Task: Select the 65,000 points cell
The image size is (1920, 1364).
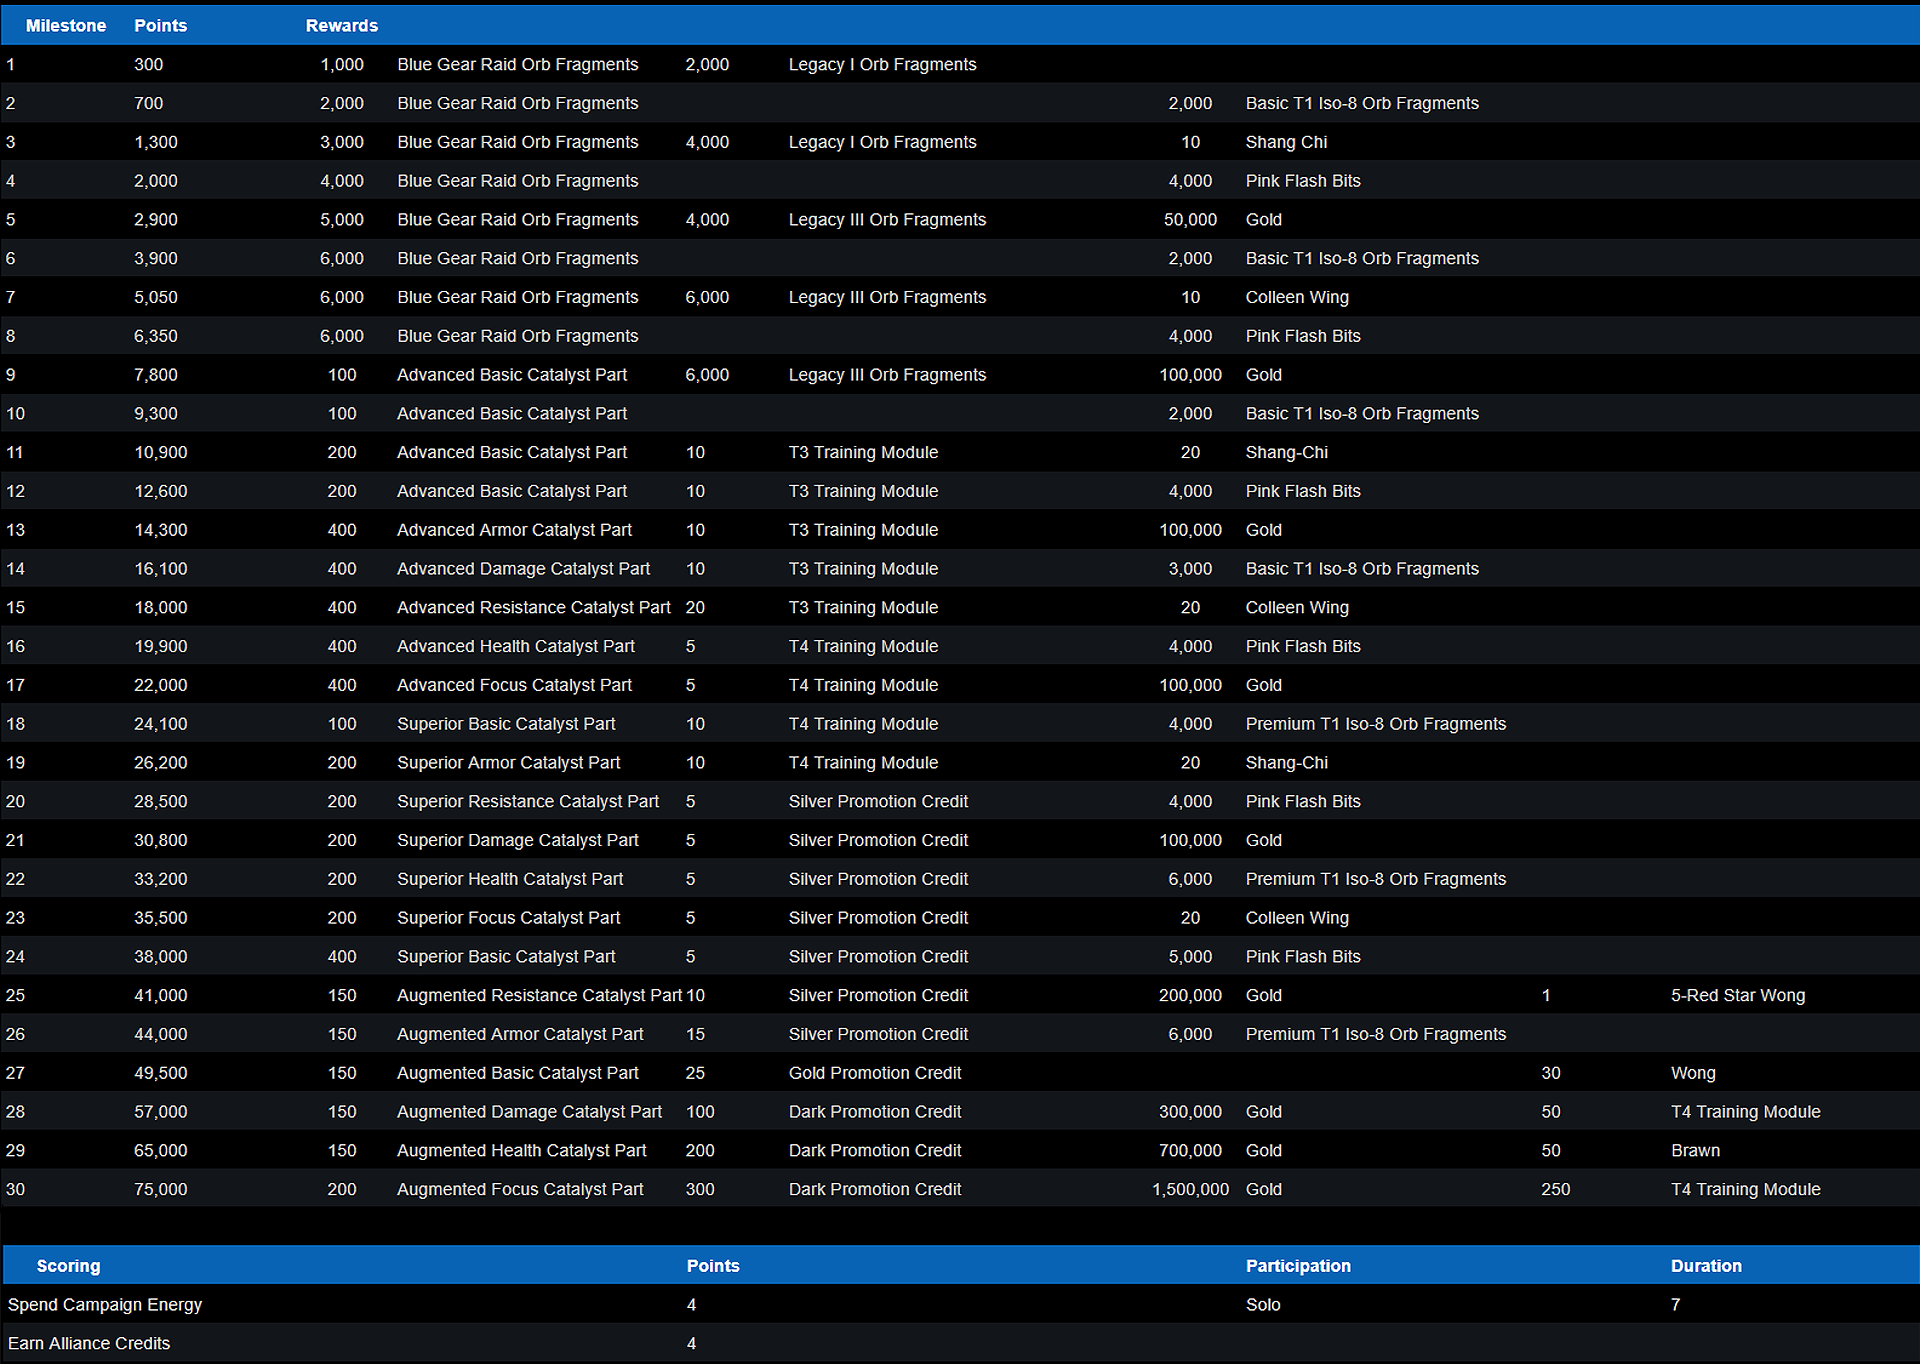Action: [x=161, y=1151]
